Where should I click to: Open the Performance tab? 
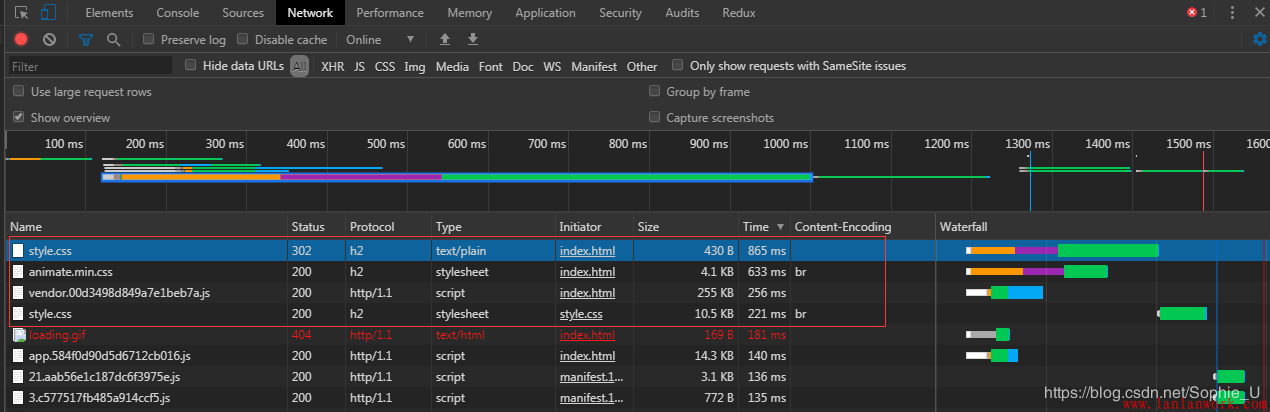click(389, 13)
